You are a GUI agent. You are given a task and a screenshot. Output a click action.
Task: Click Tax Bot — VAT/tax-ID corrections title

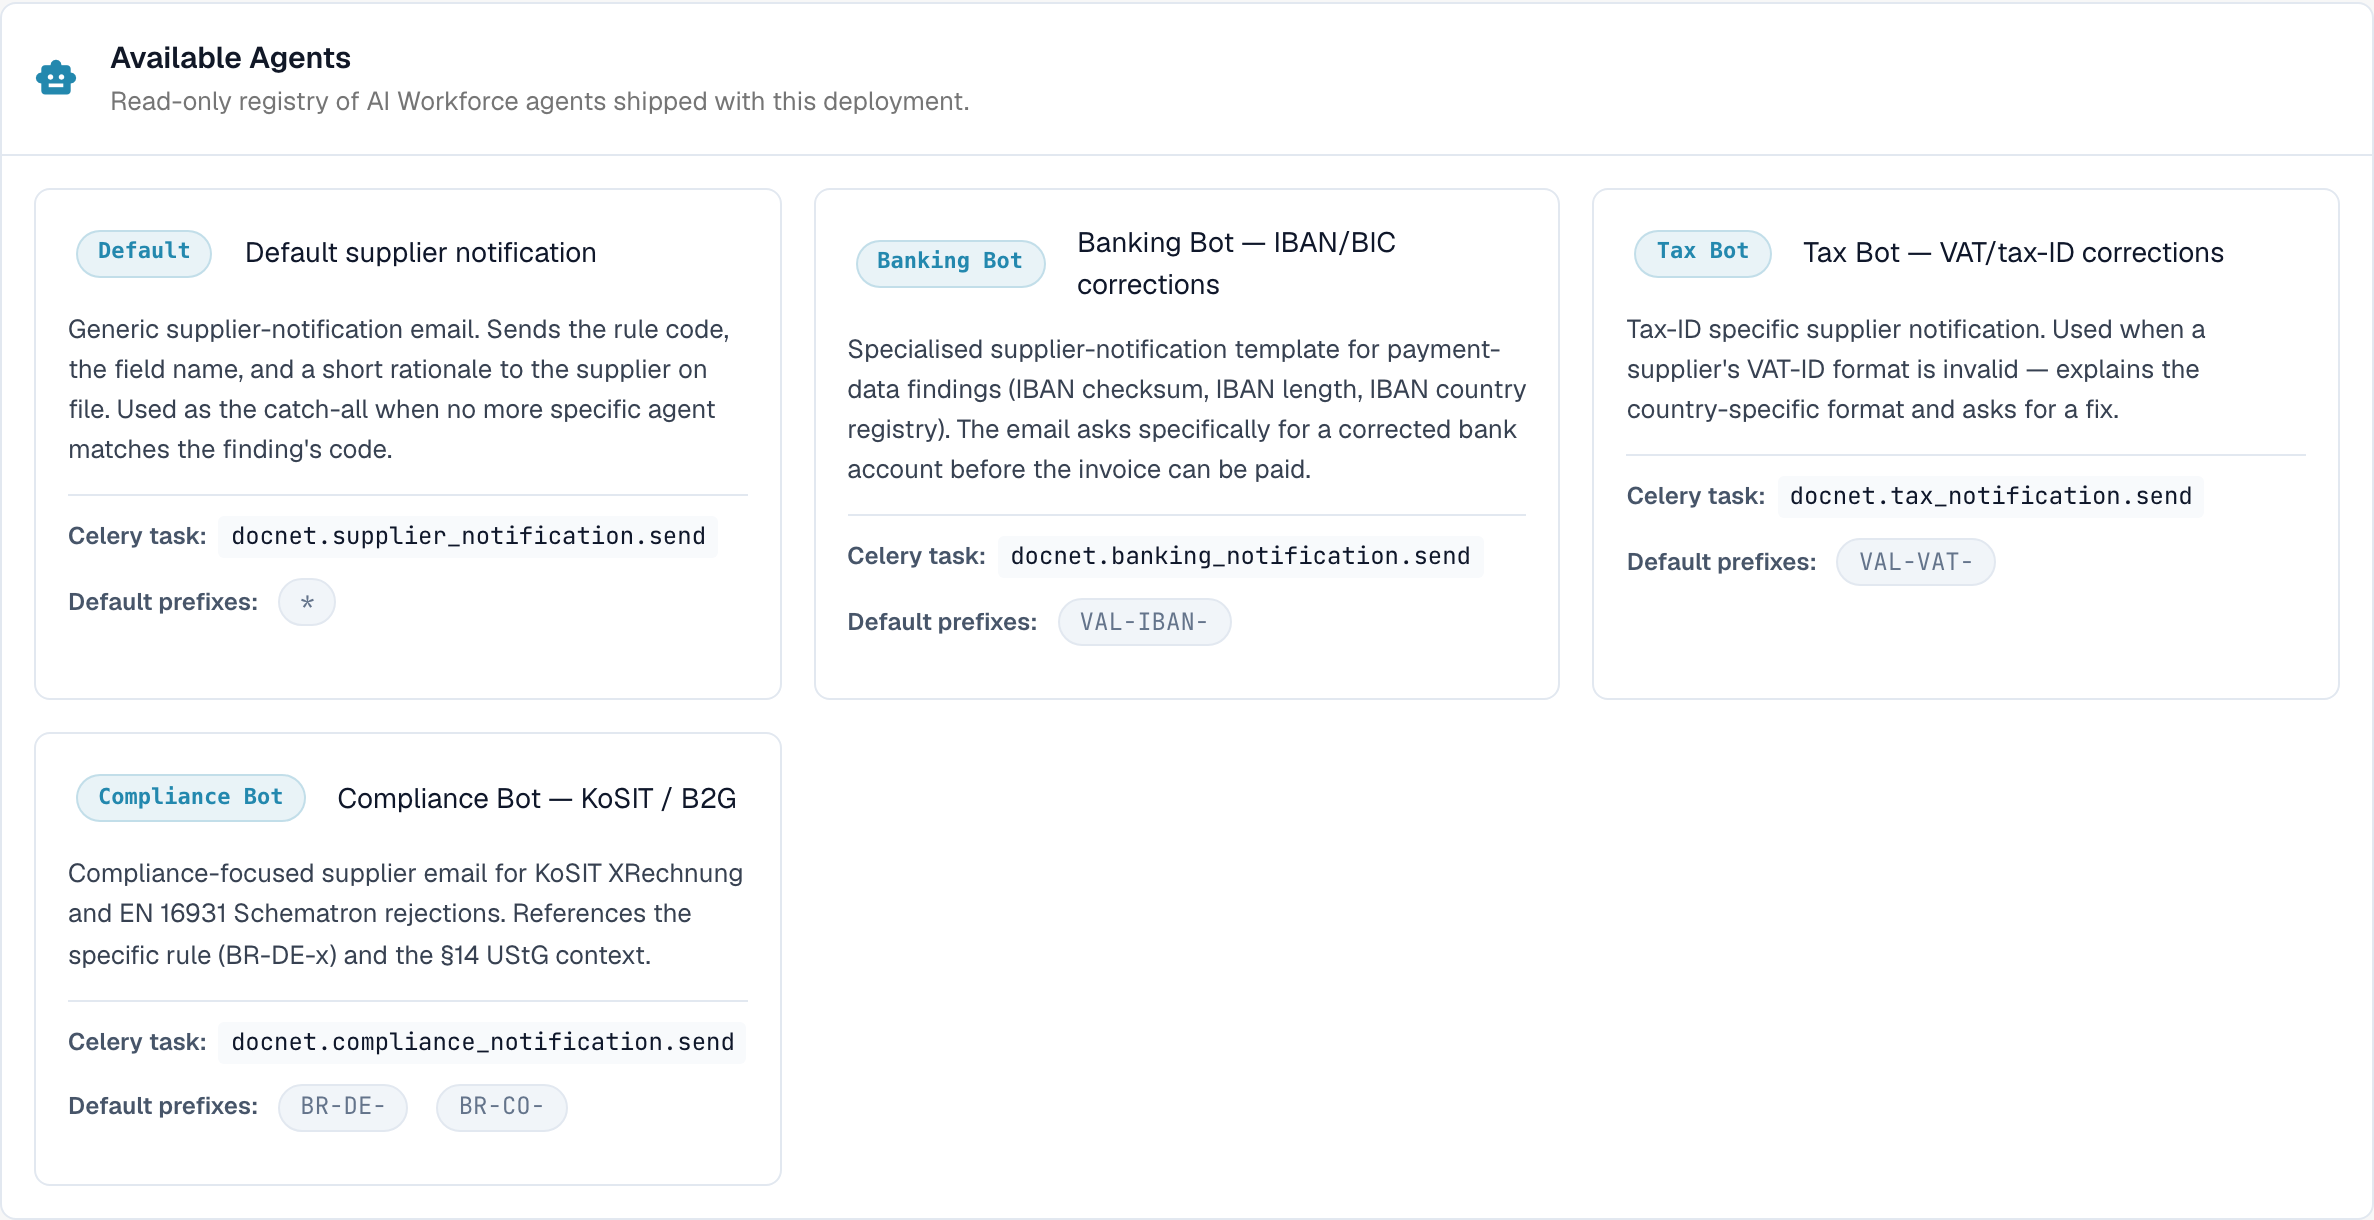(2013, 253)
